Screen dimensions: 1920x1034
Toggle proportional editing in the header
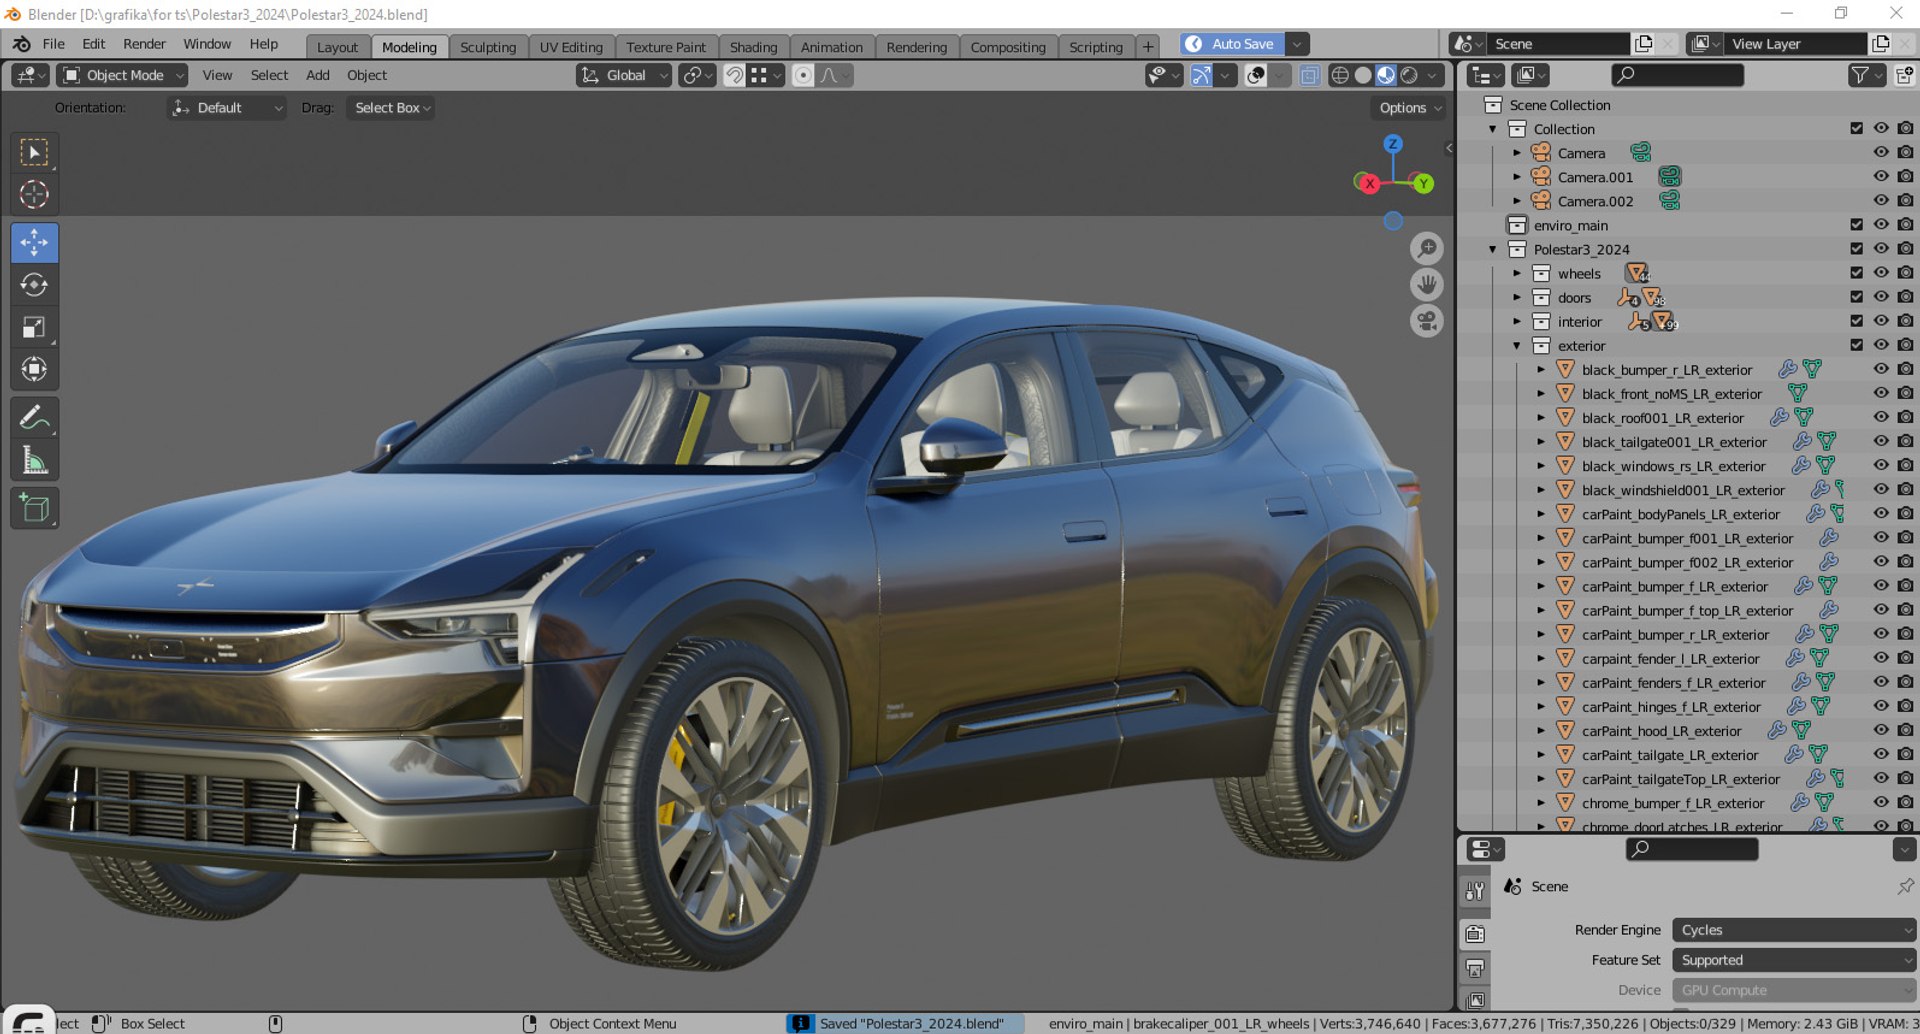[803, 75]
